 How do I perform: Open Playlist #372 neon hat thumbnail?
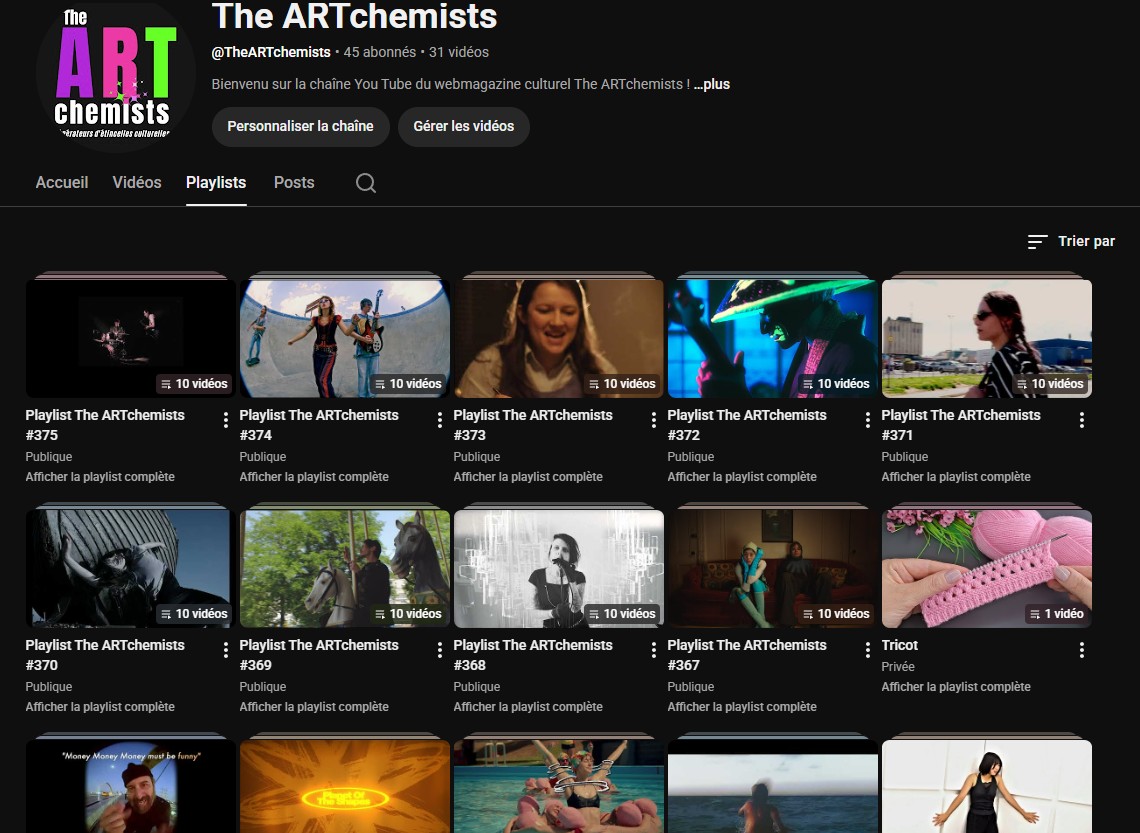coord(773,338)
